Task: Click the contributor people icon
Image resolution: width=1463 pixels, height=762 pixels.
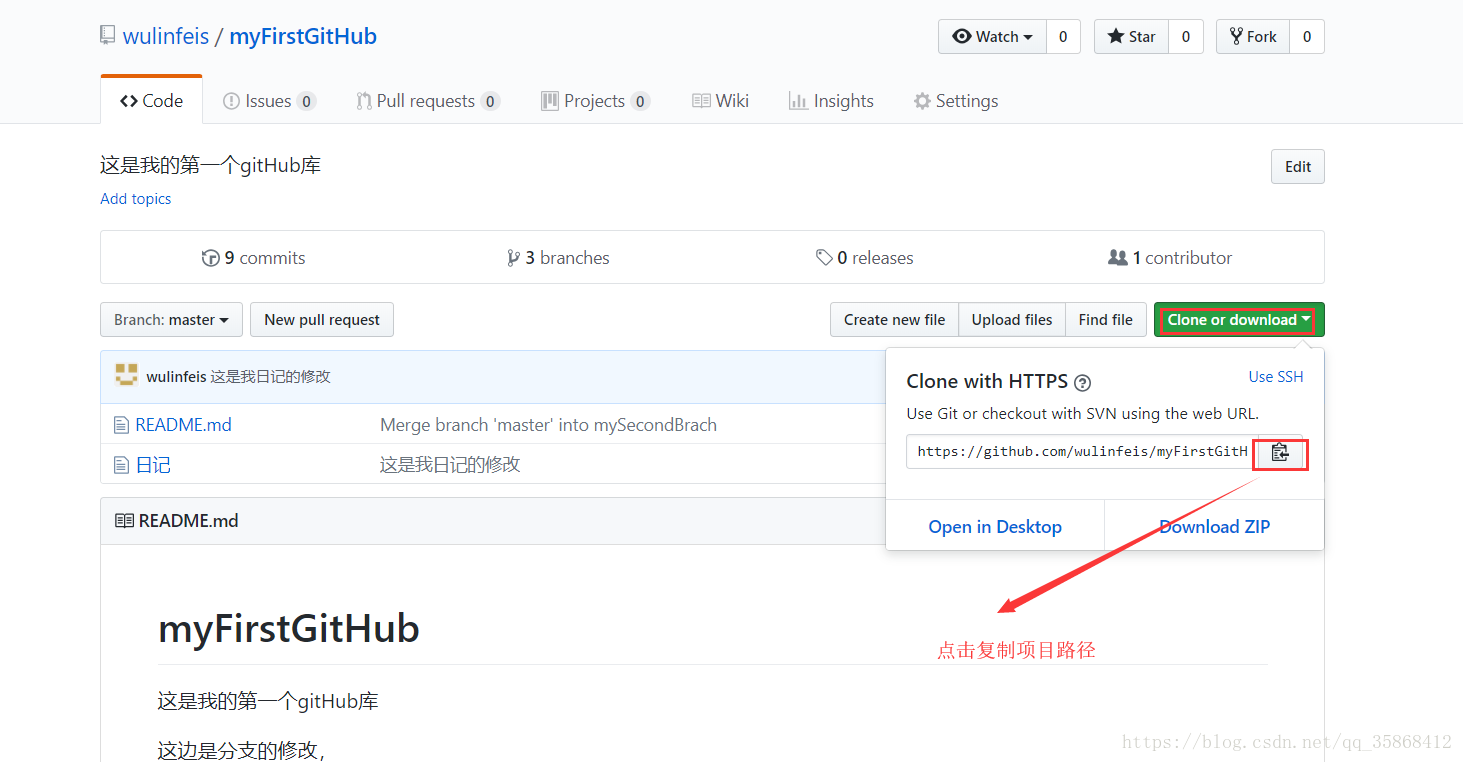Action: pos(1118,258)
